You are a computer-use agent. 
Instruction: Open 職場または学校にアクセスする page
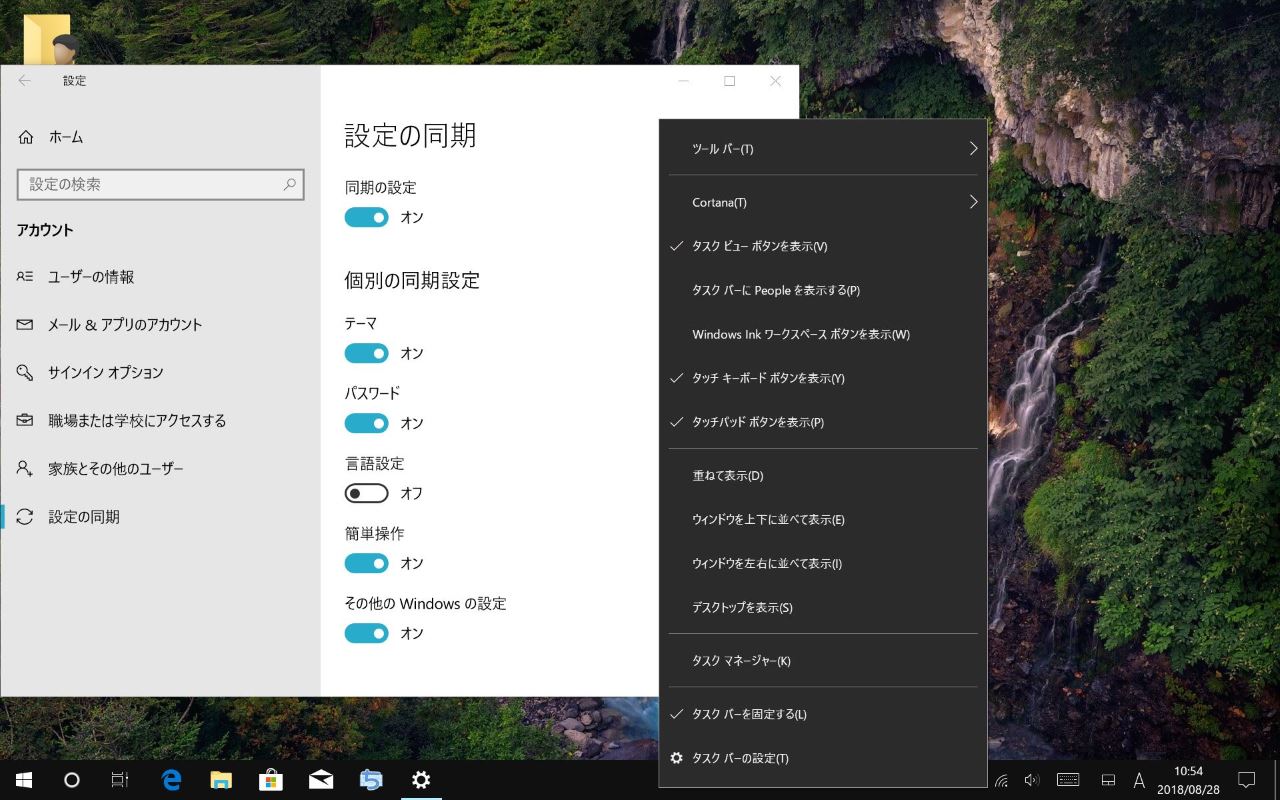pyautogui.click(x=160, y=421)
